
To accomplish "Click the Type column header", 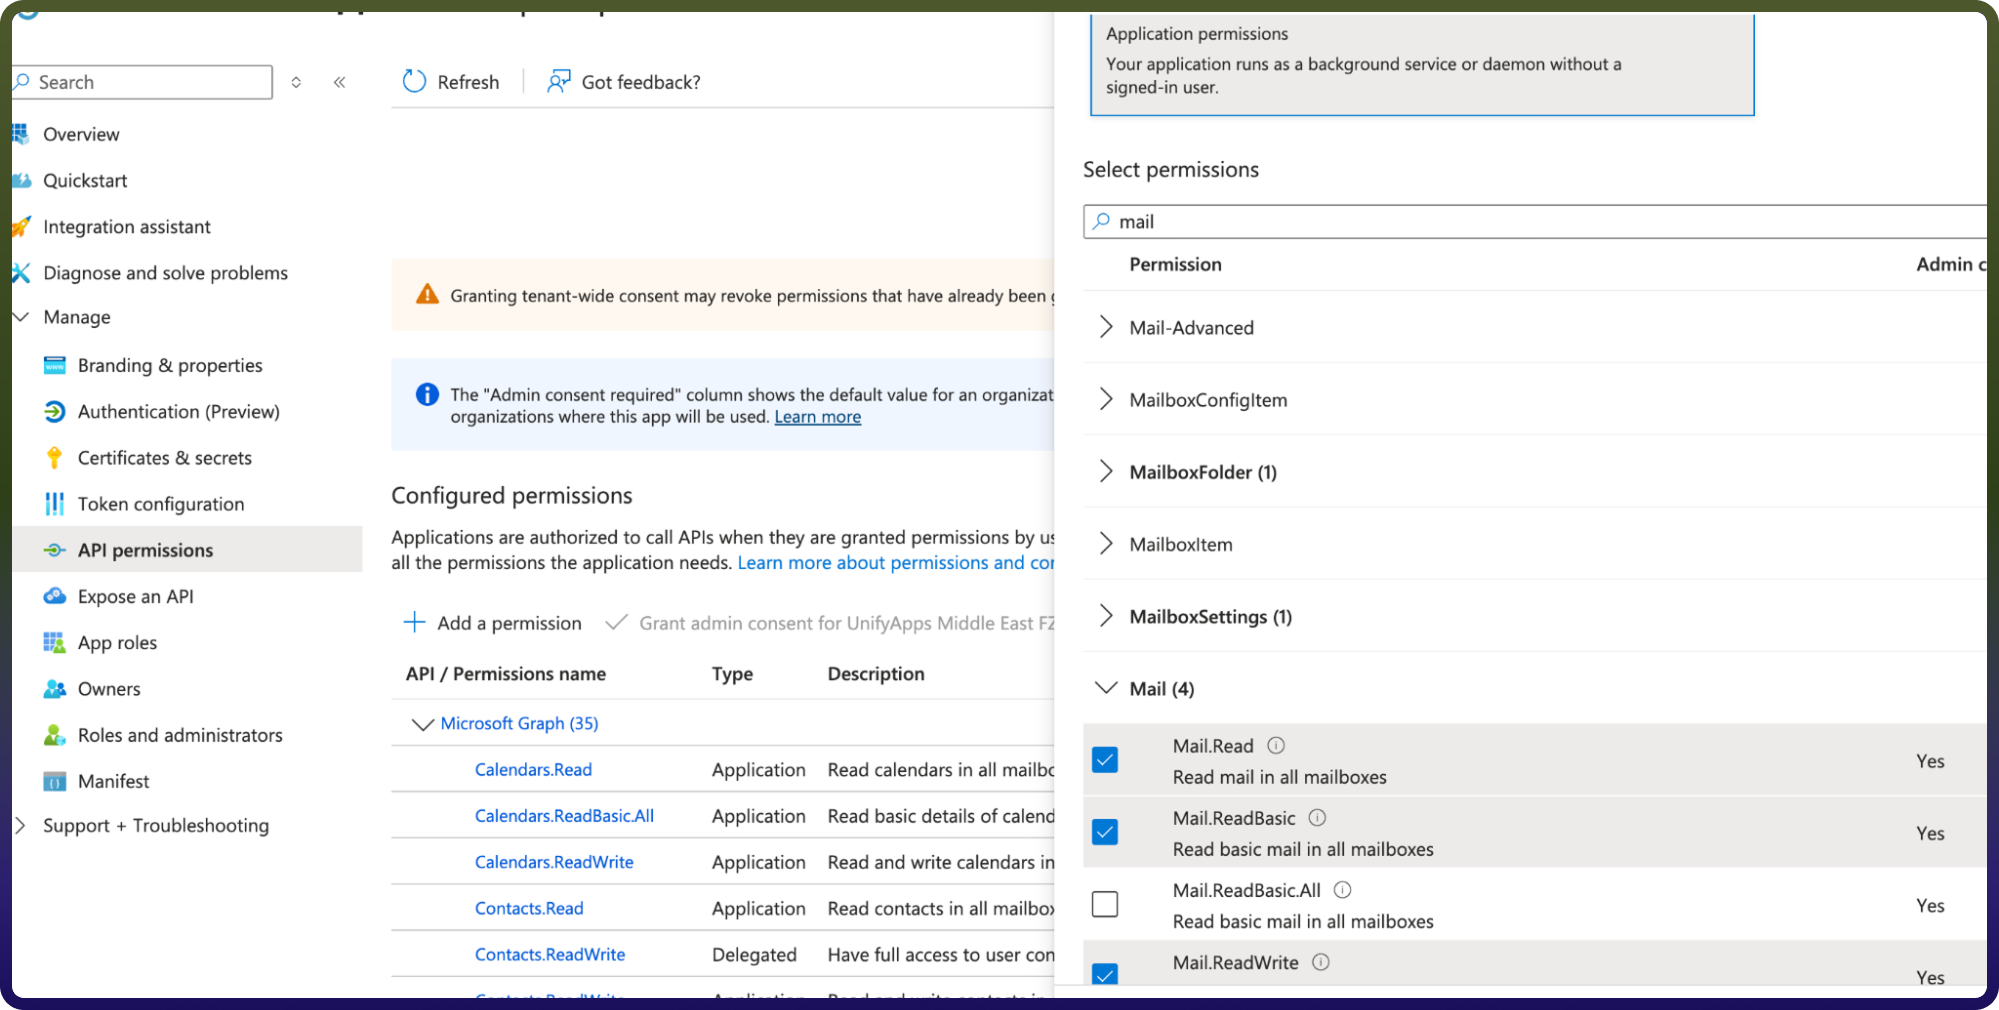I will point(732,674).
